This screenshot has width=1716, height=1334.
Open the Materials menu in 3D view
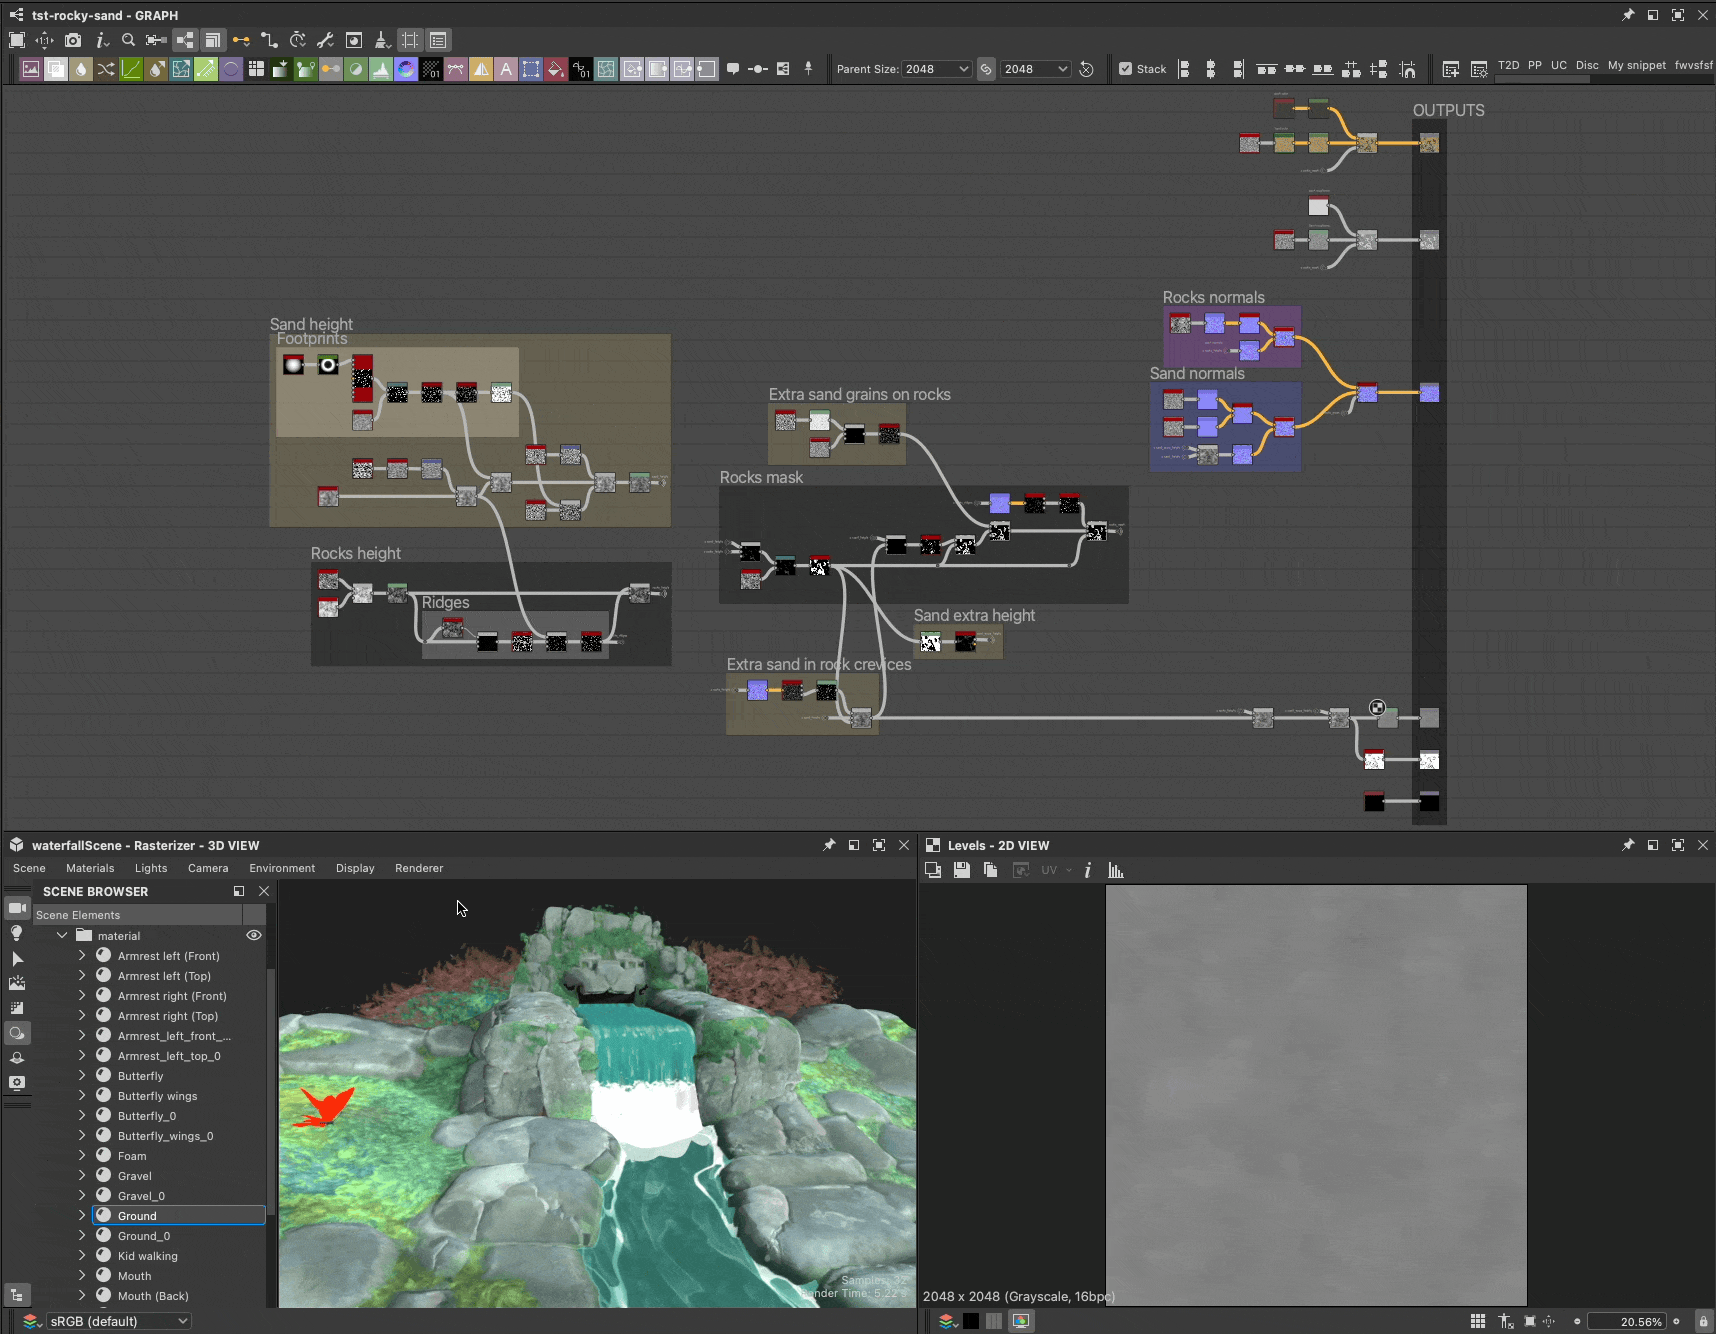coord(90,868)
